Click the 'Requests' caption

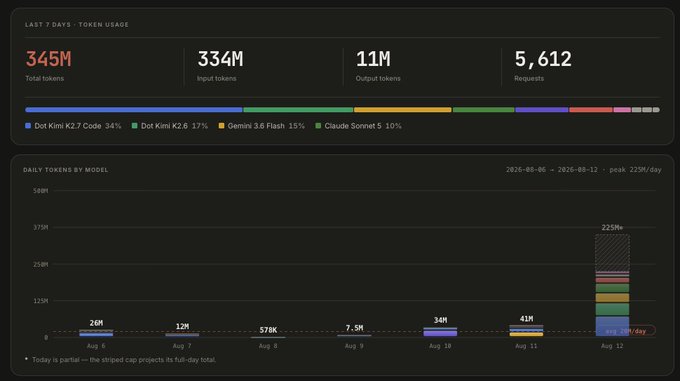tap(529, 78)
